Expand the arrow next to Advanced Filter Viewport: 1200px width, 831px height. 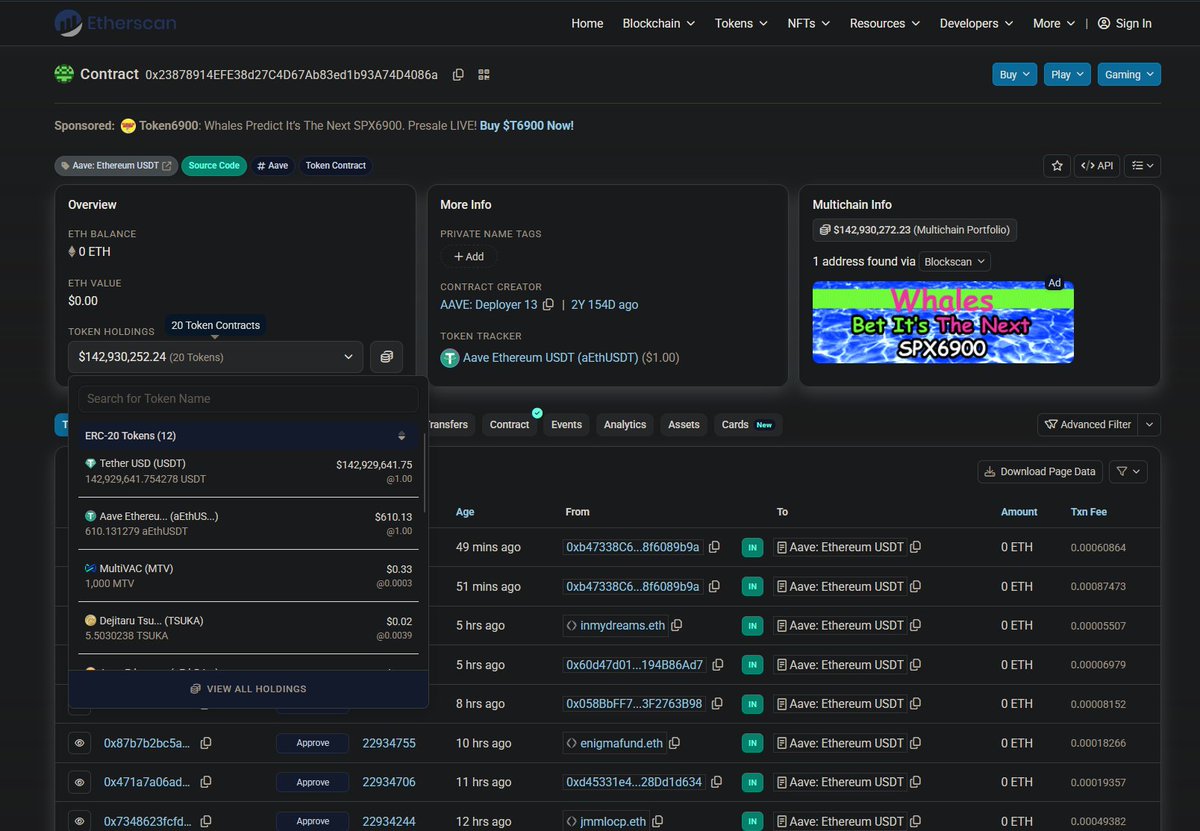(1150, 425)
